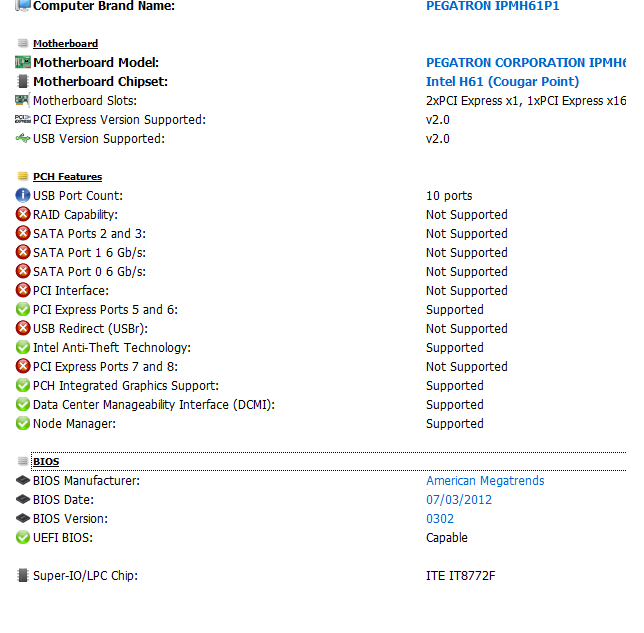Select the Super-IO/LPC Chip label
Image resolution: width=644 pixels, height=633 pixels.
click(x=85, y=576)
